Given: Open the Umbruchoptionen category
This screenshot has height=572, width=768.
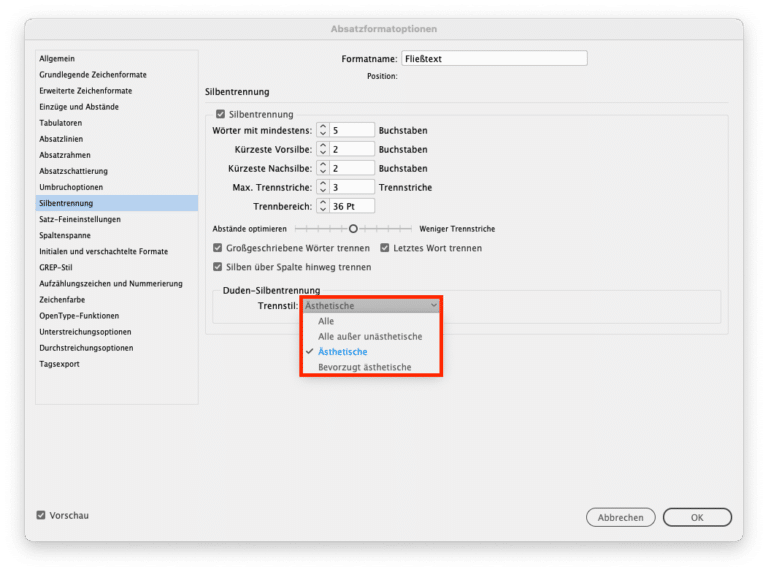Looking at the screenshot, I should pyautogui.click(x=117, y=187).
